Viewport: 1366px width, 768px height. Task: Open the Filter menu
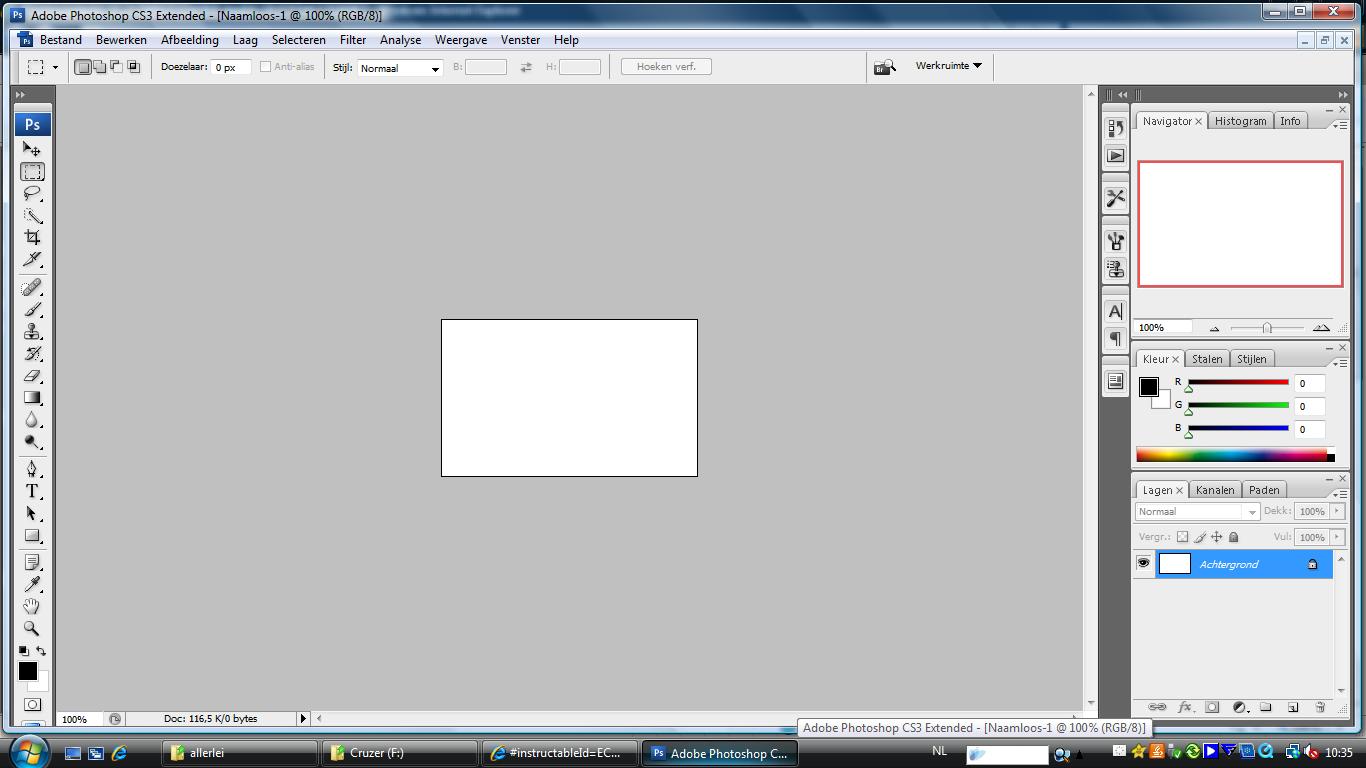353,40
